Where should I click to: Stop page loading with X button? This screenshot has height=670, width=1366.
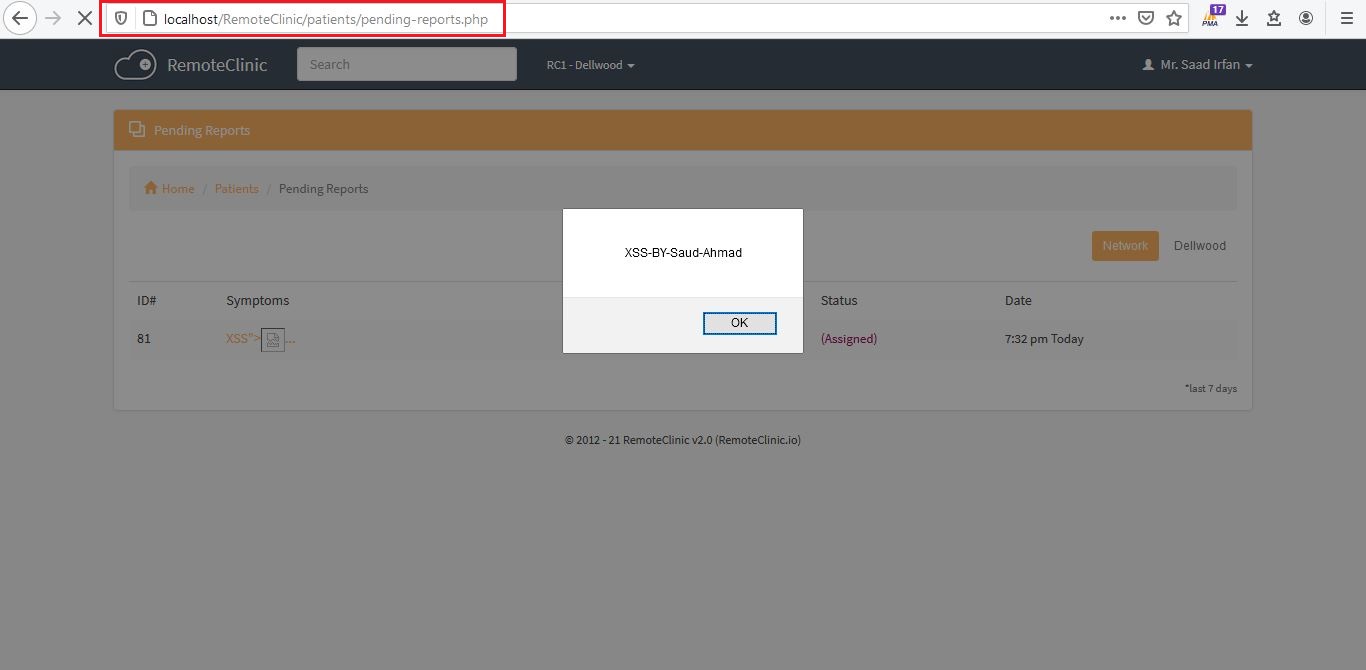[85, 18]
